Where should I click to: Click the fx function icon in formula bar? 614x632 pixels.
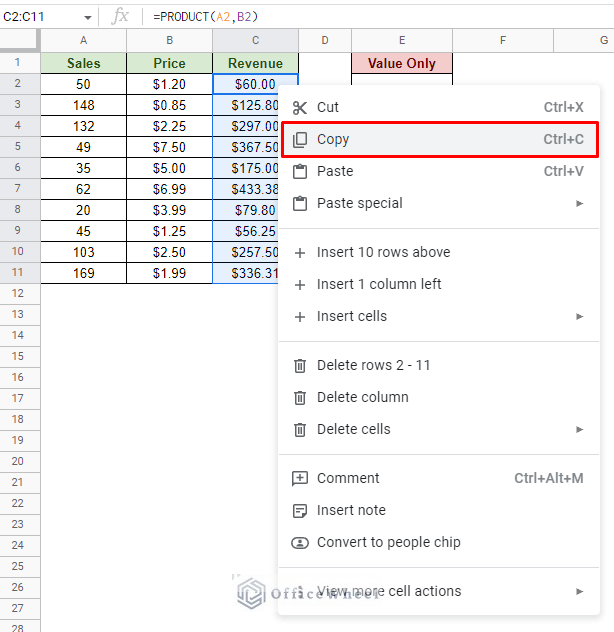point(120,17)
